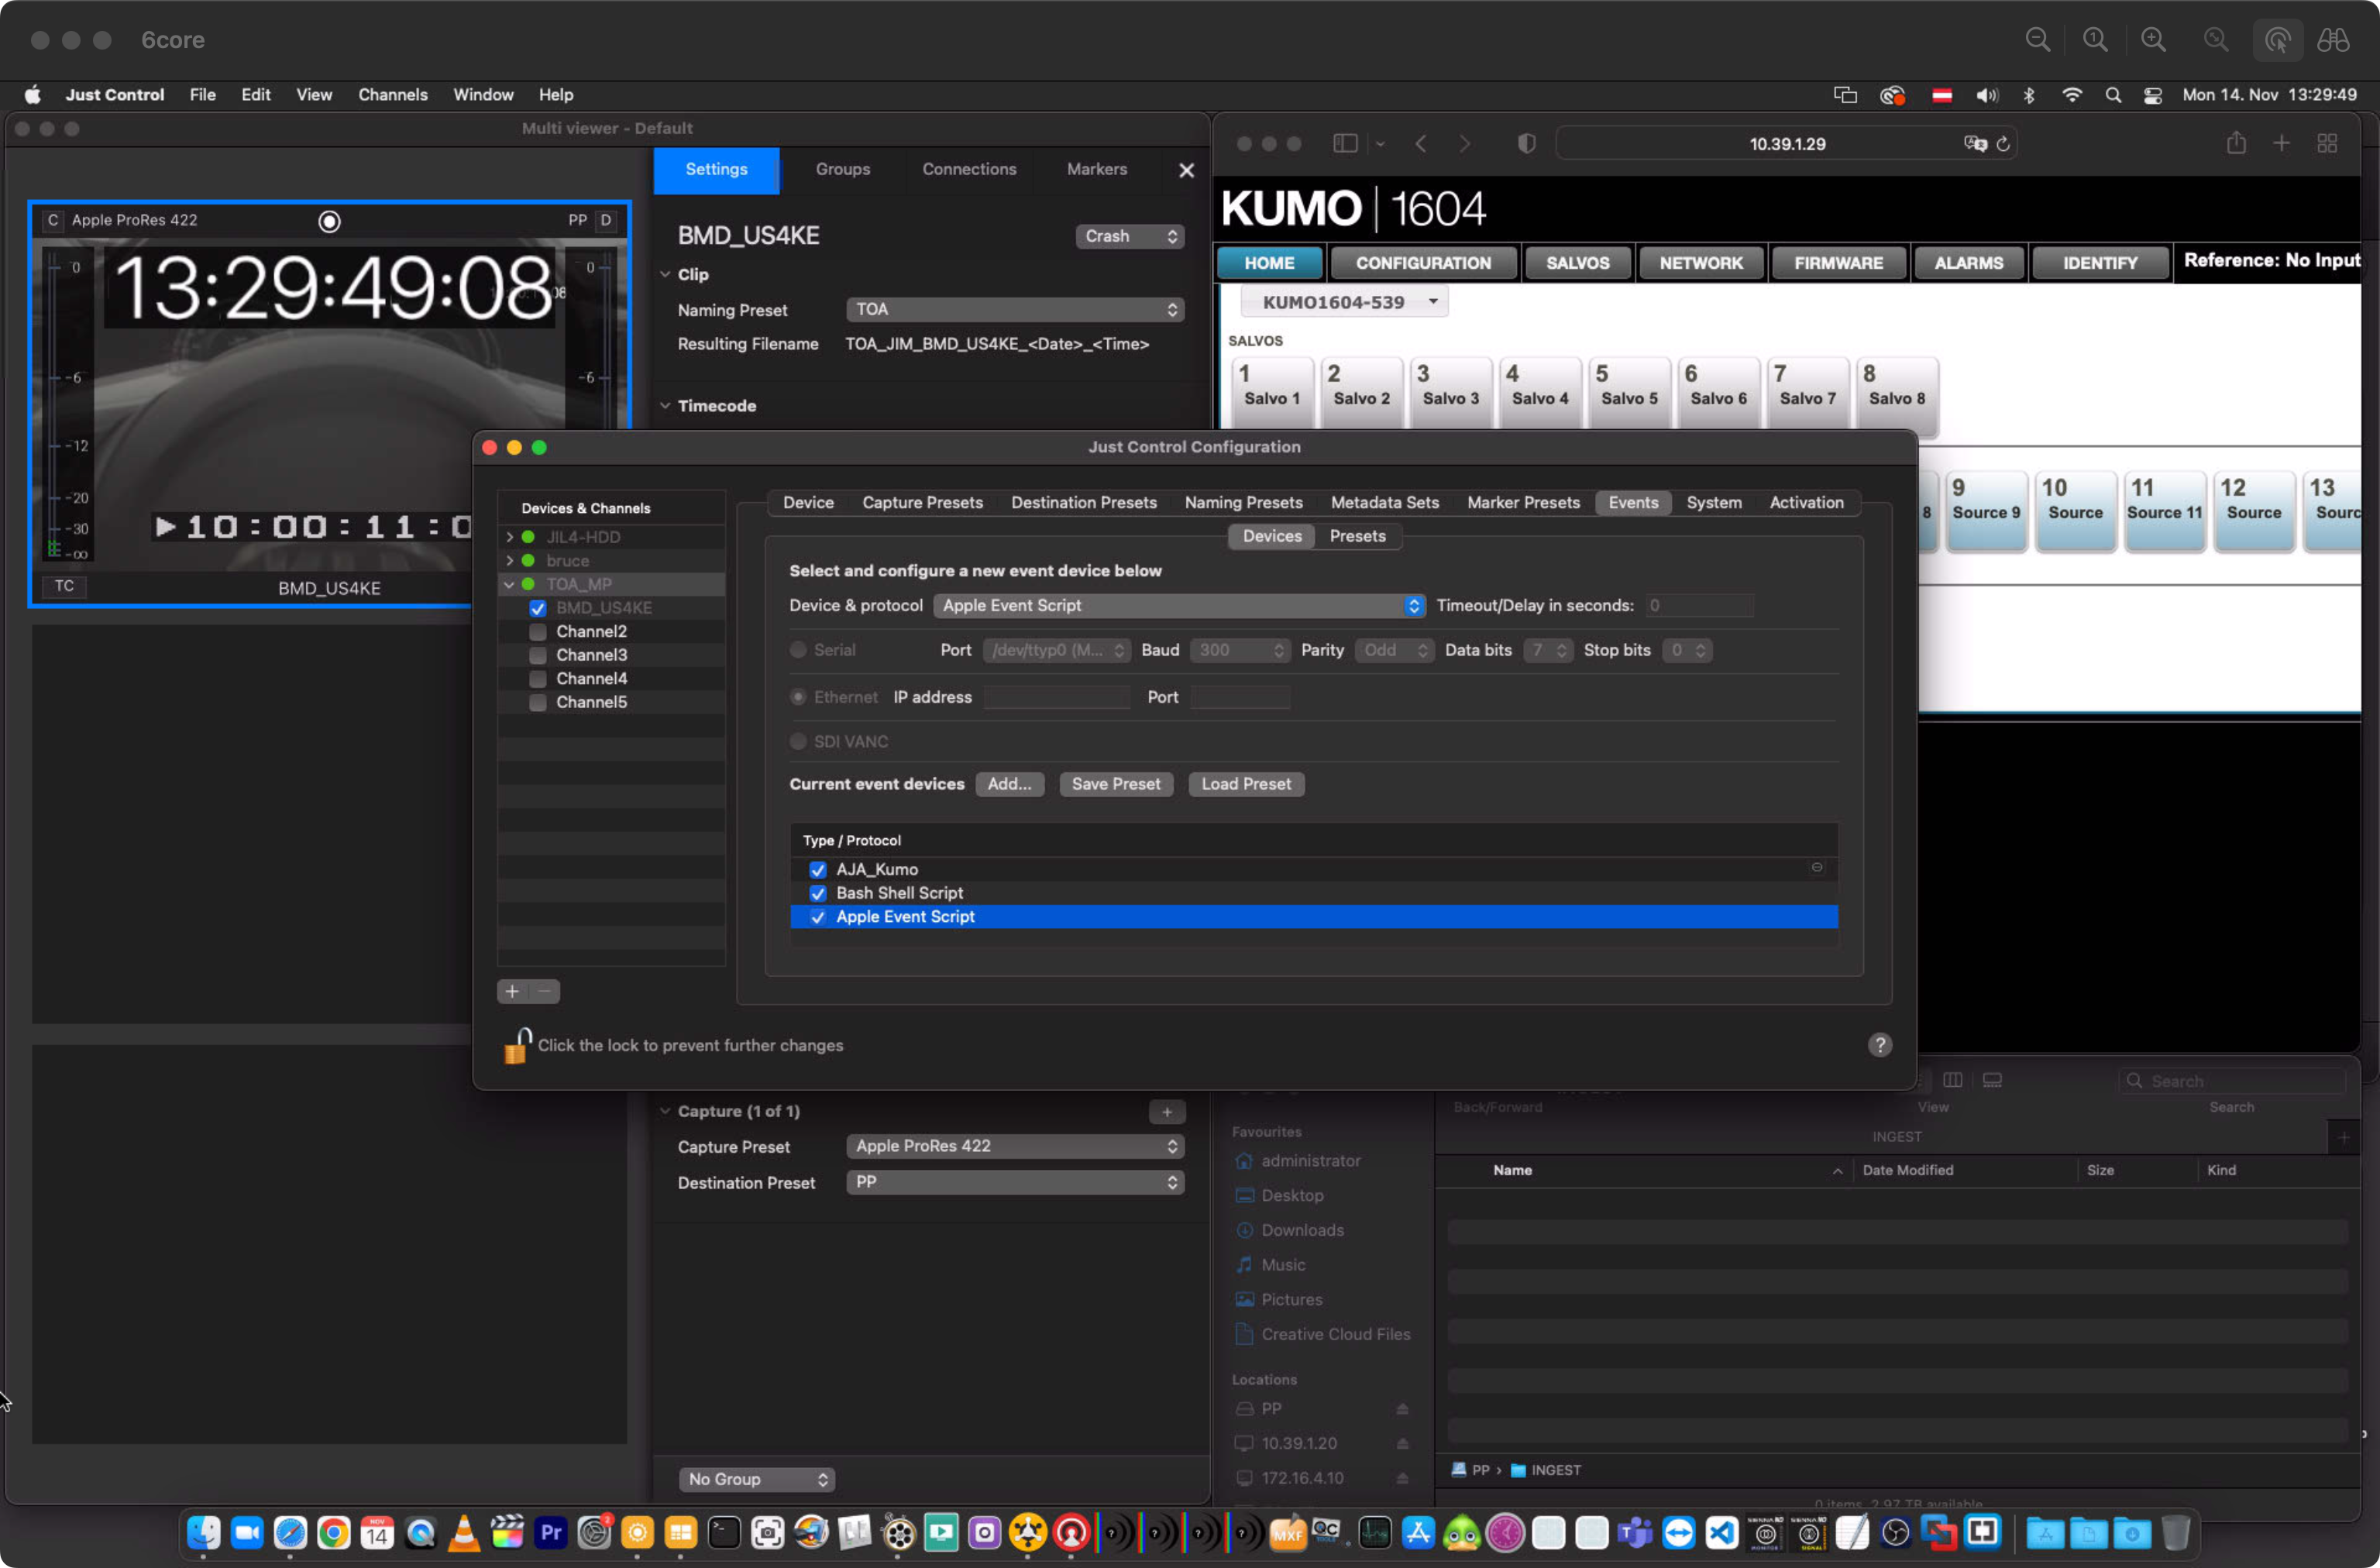Open Finder from the Dock

point(204,1532)
